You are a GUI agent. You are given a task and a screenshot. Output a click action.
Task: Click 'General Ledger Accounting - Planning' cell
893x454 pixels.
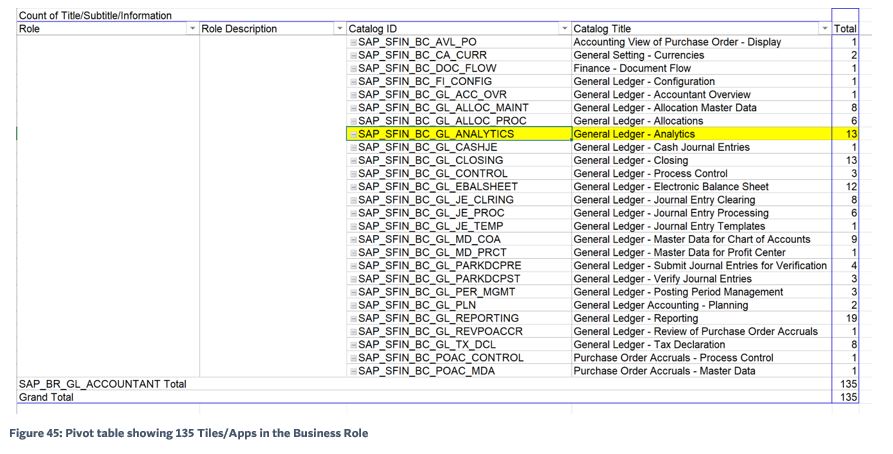[702, 305]
